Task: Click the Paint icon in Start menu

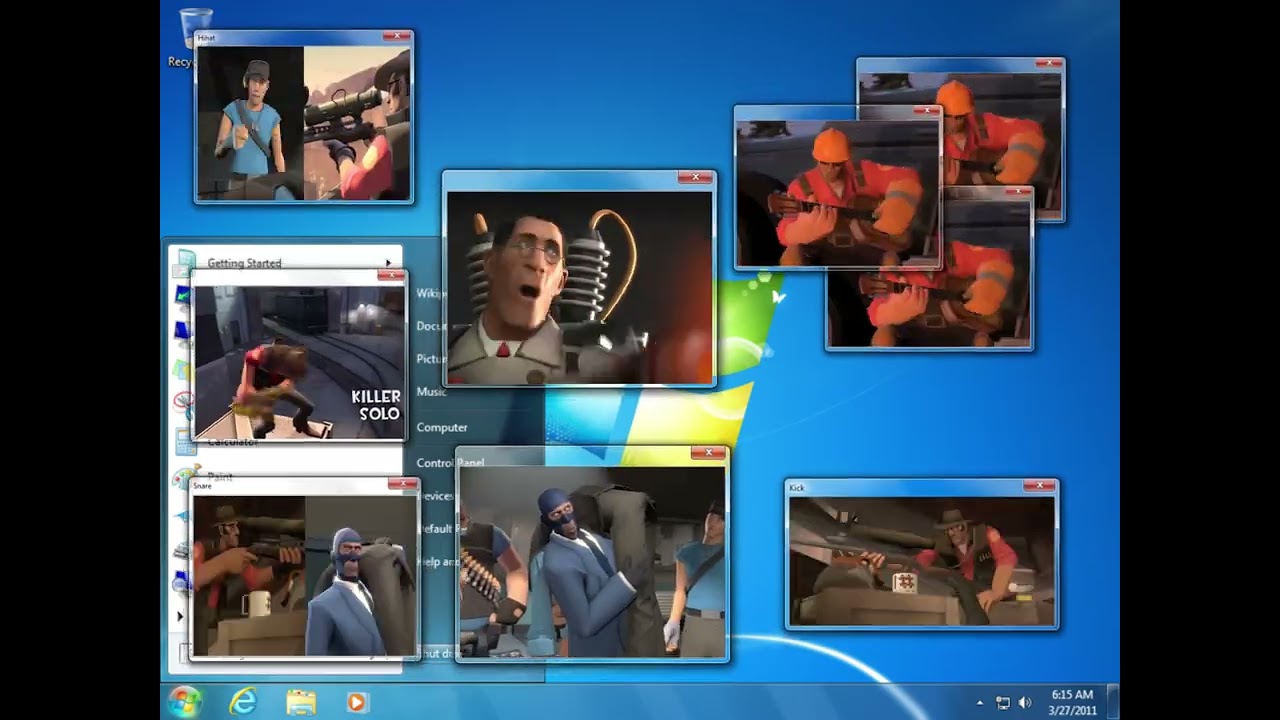Action: click(x=185, y=477)
